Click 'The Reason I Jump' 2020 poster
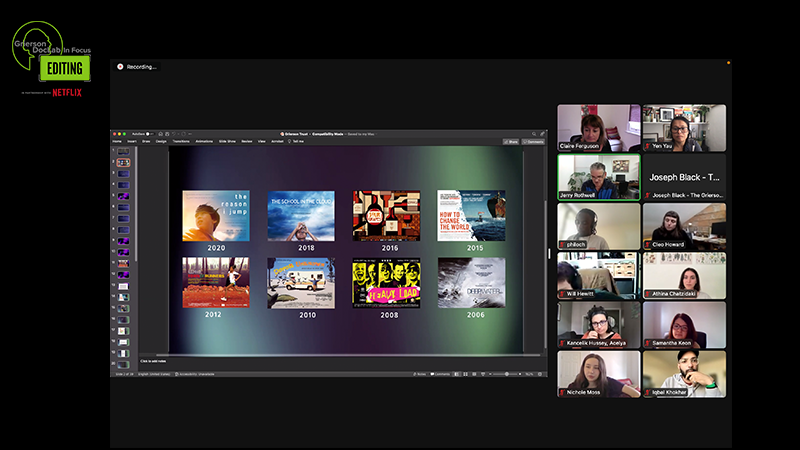Viewport: 800px width, 450px height. pyautogui.click(x=216, y=216)
